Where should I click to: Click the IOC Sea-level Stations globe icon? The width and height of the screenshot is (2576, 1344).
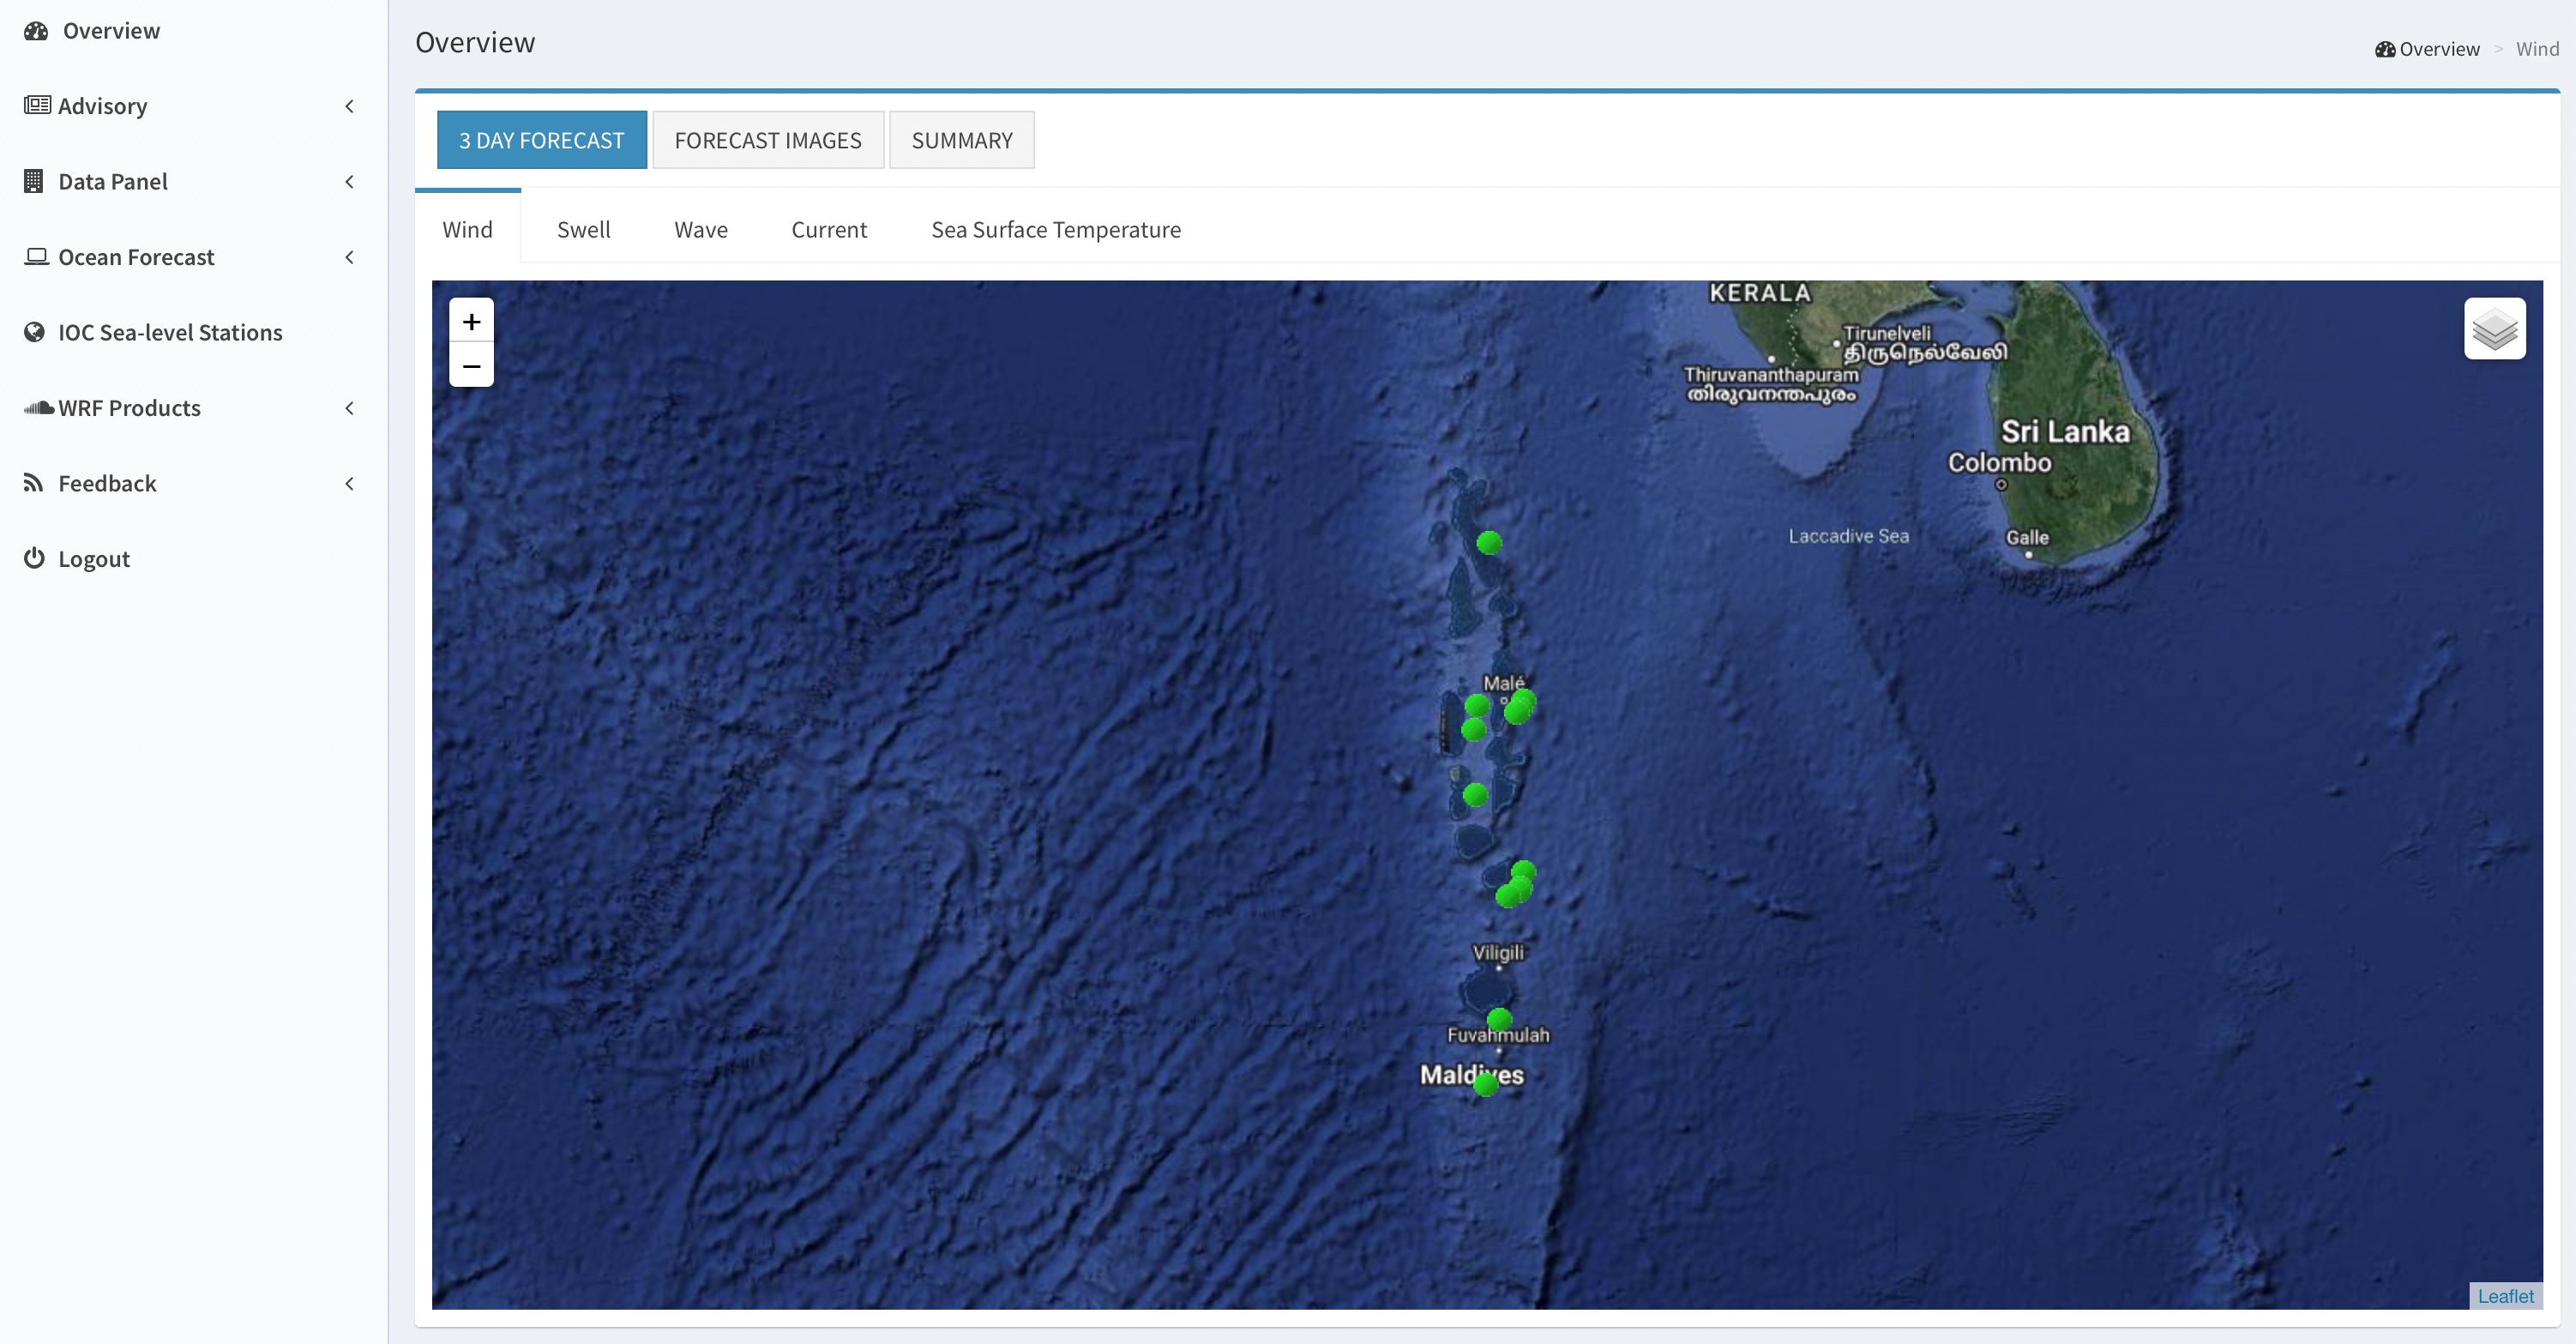(x=34, y=332)
